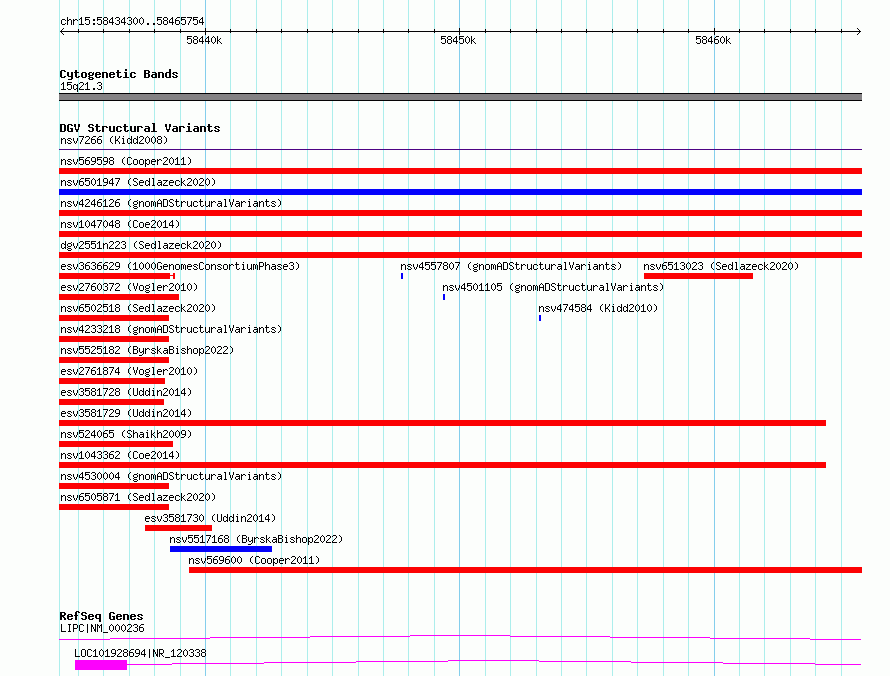The width and height of the screenshot is (890, 676).
Task: Click the 58440k ruler position label
Action: point(204,40)
